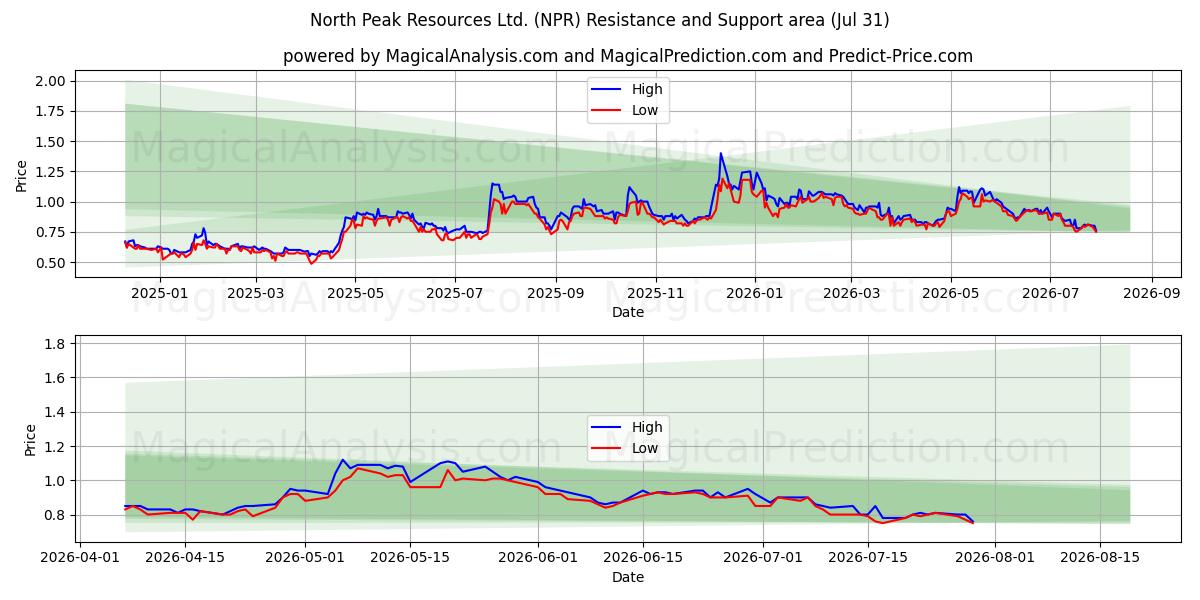Click the 'High' legend entry in bottom chart
The image size is (1200, 600).
[647, 427]
